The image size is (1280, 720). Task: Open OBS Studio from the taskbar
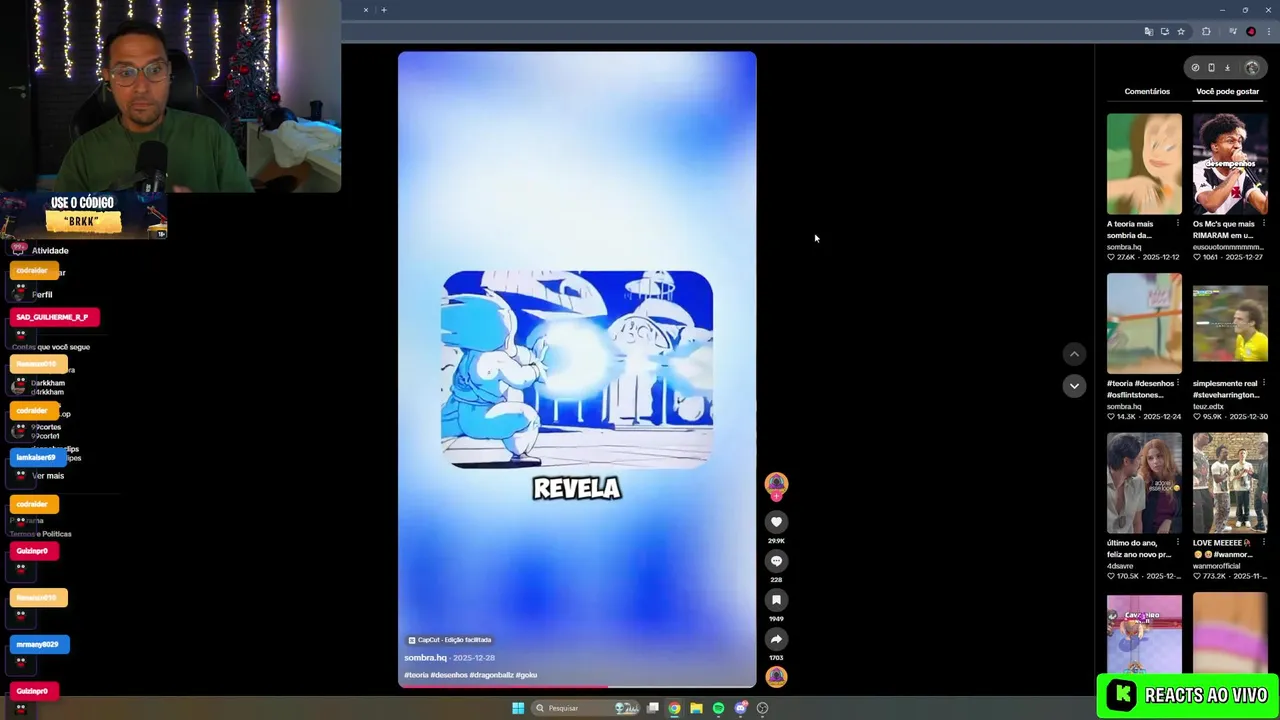(762, 708)
